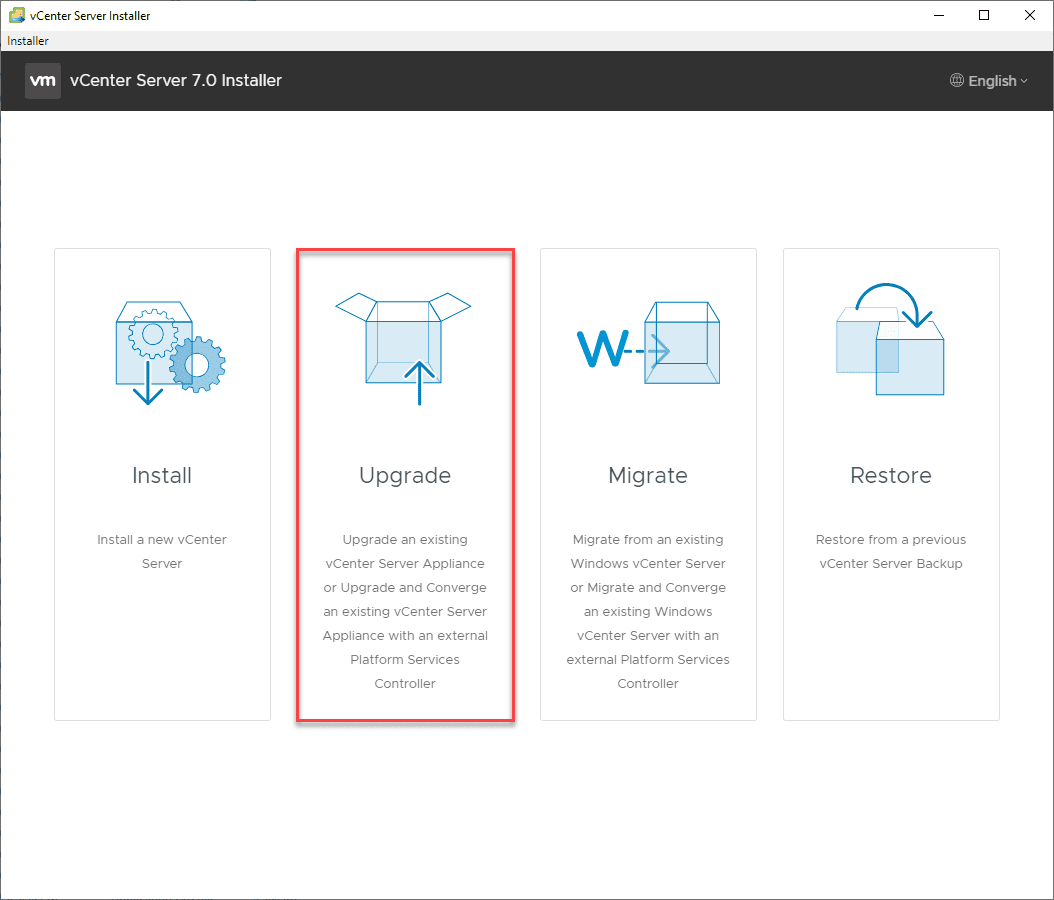This screenshot has height=900, width=1054.
Task: Click the Migrate Windows-to-box icon
Action: pos(649,343)
